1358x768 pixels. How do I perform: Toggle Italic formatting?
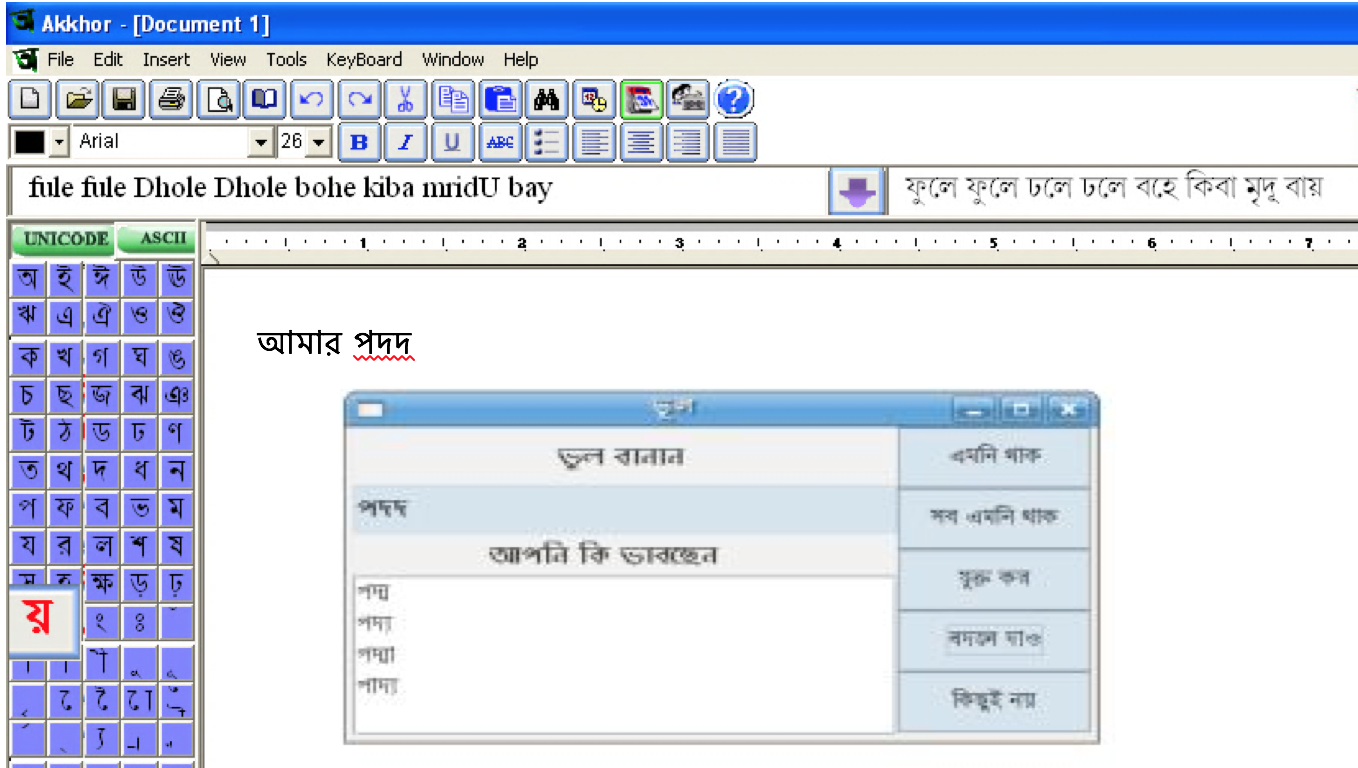[405, 142]
